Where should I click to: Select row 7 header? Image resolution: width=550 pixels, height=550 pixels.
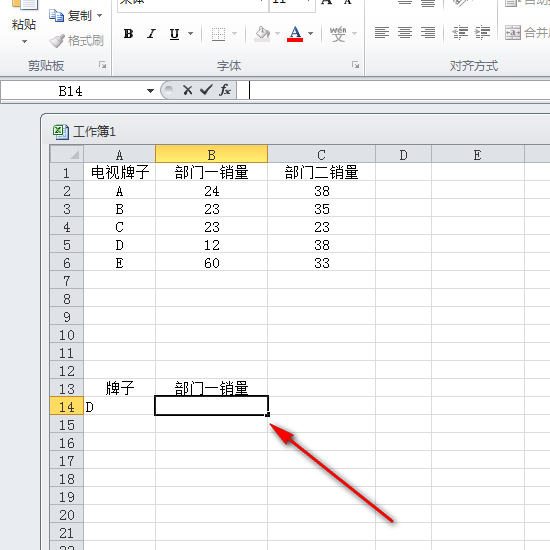pyautogui.click(x=67, y=281)
